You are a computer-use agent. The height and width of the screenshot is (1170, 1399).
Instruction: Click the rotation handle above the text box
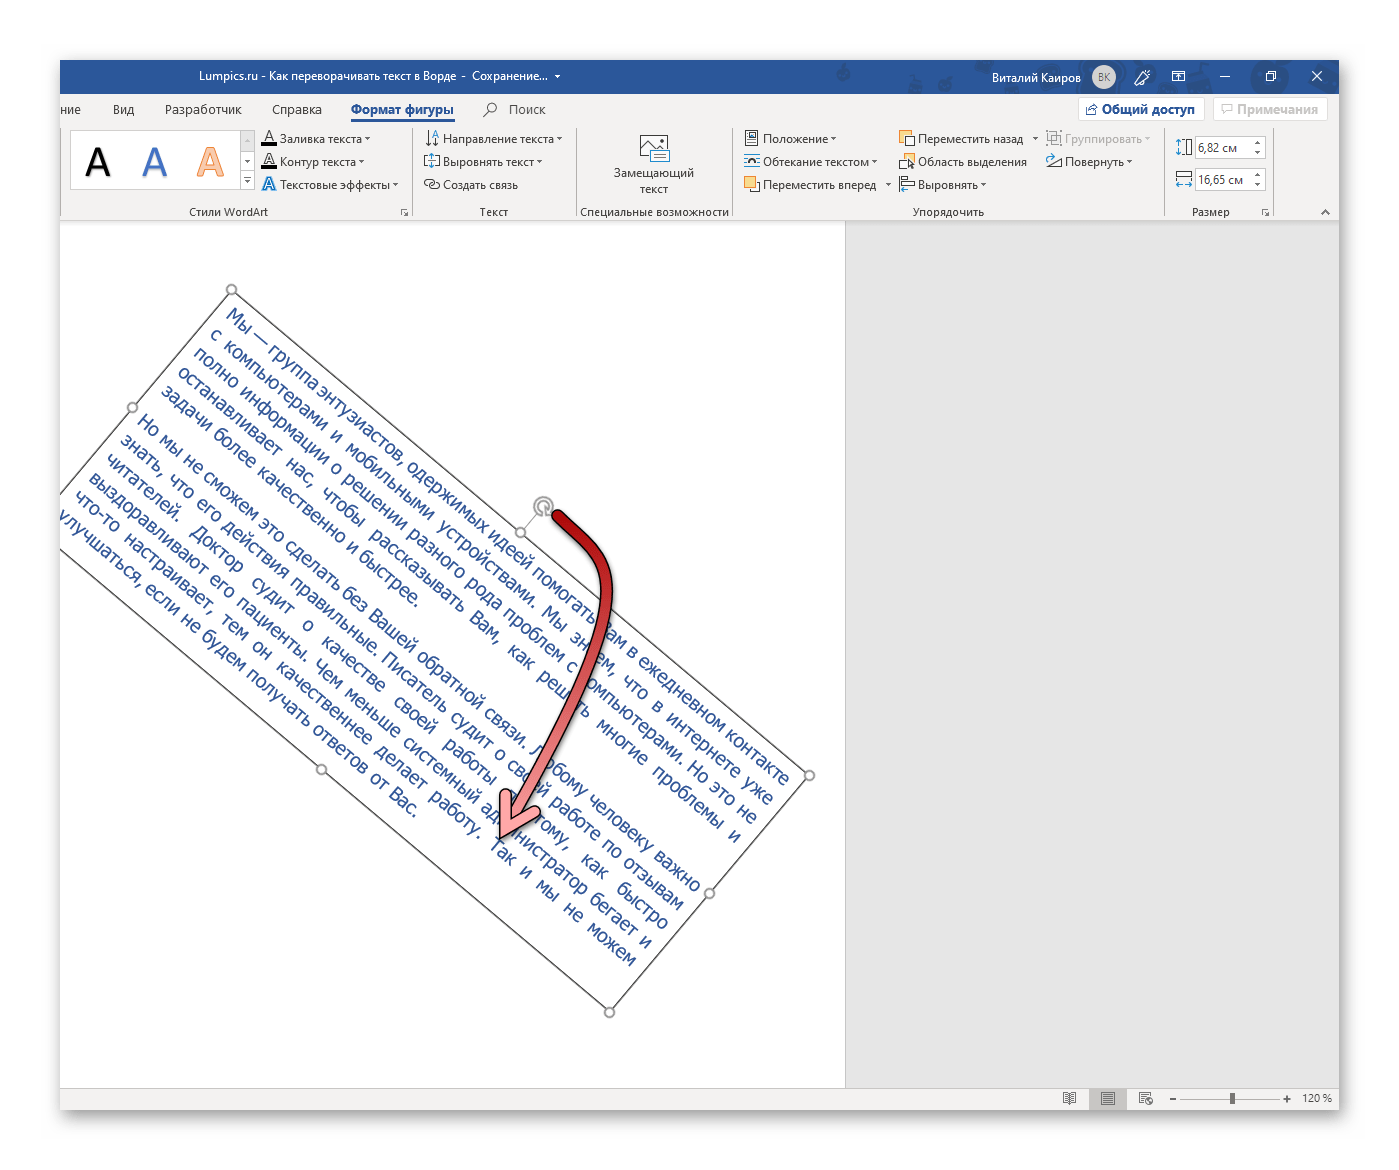pyautogui.click(x=542, y=507)
